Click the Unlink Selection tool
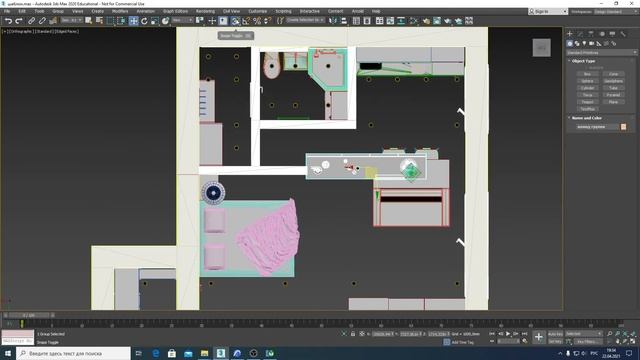Screen dimensions: 640x360 tap(42, 21)
